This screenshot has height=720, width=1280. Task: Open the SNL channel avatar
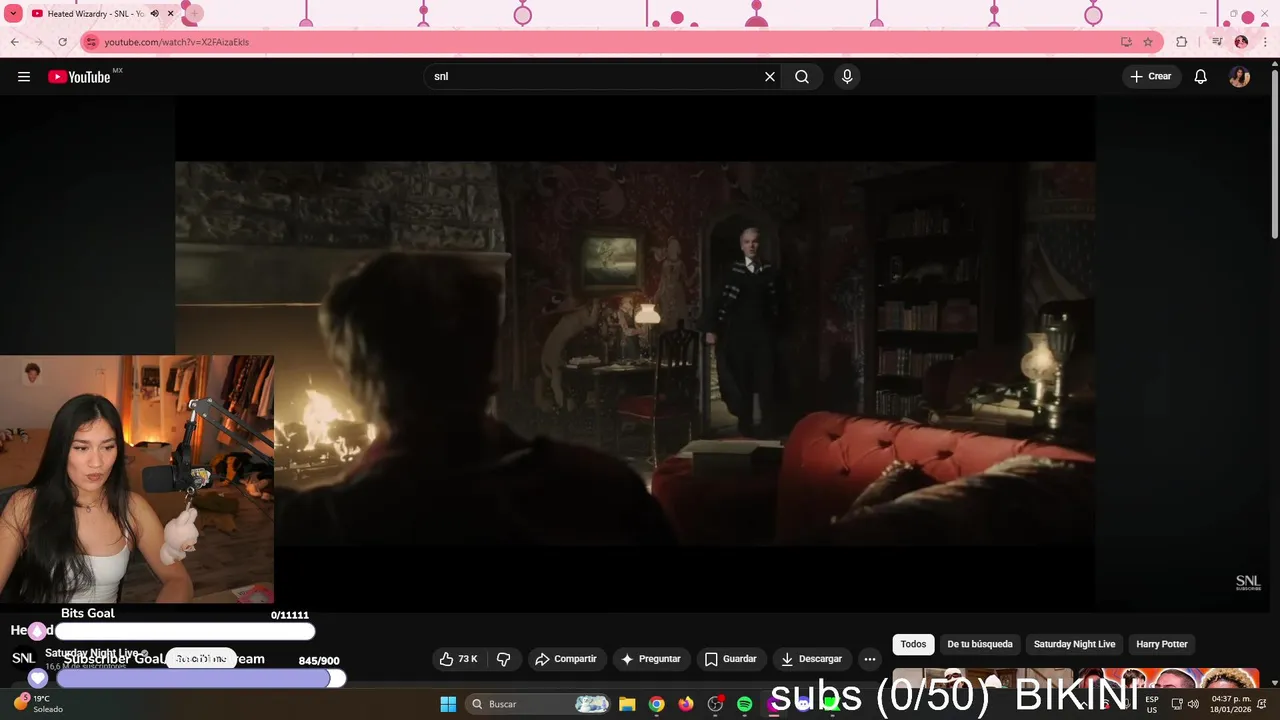[23, 658]
